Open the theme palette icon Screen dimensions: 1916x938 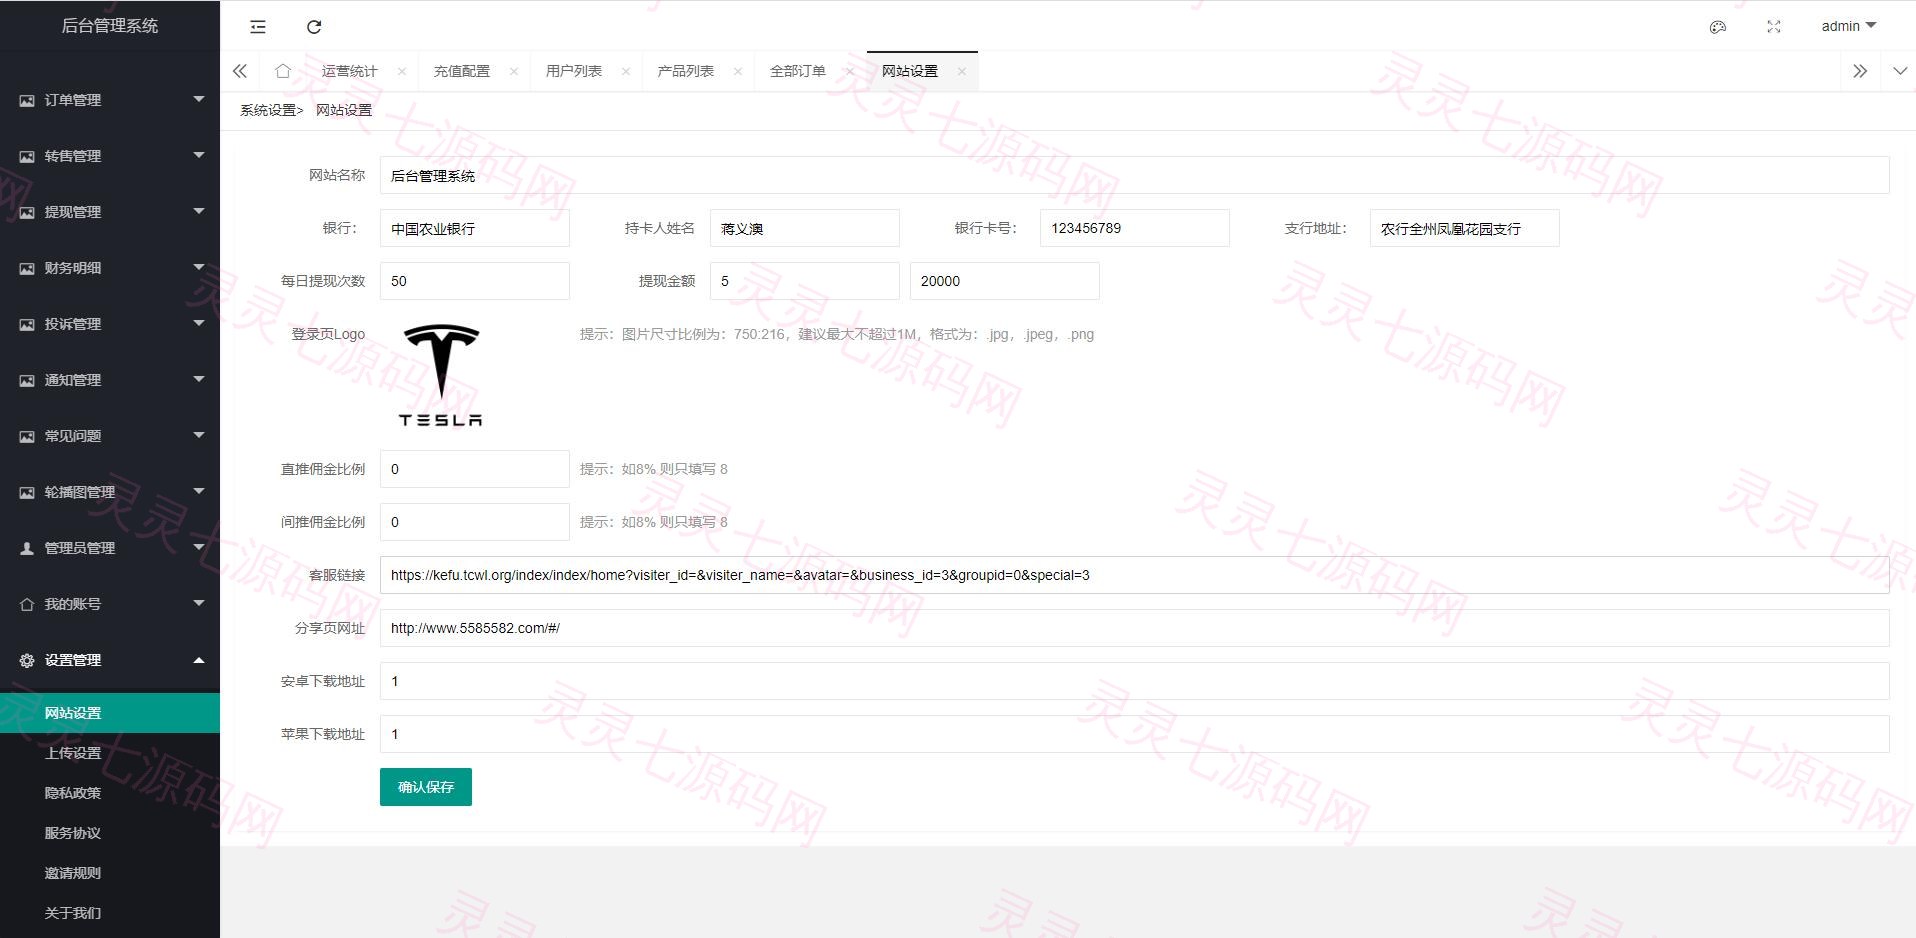point(1718,27)
